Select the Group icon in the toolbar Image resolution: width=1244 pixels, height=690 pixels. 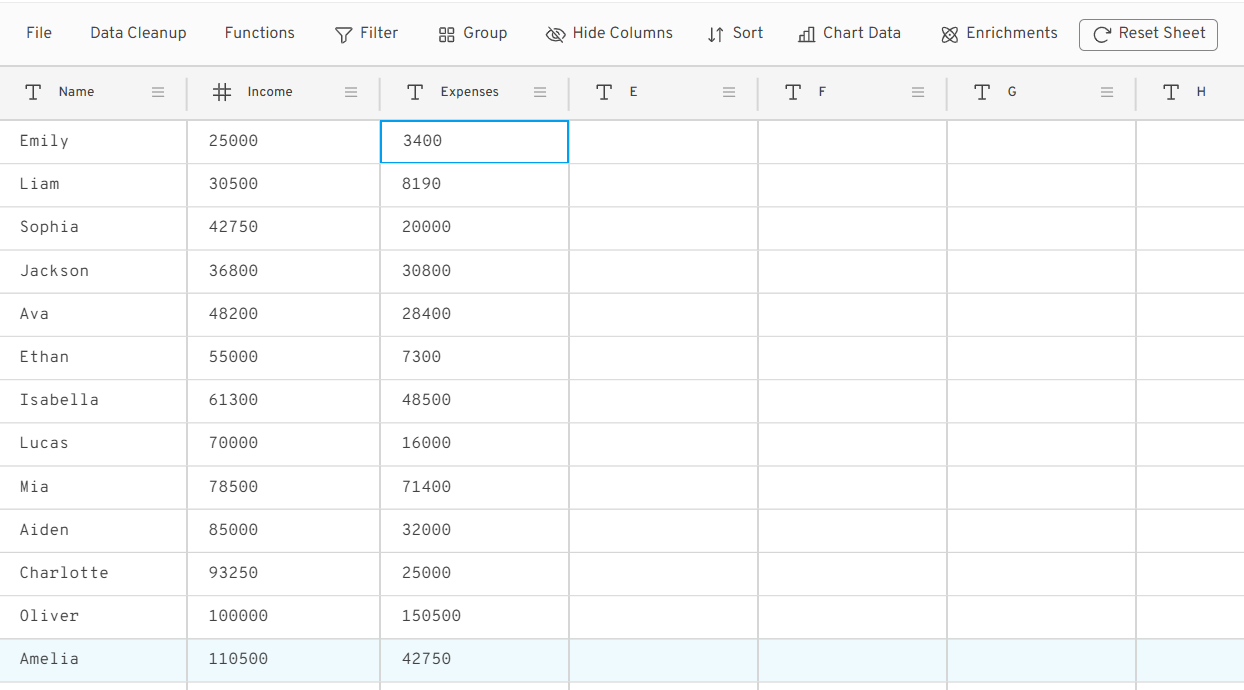click(446, 33)
